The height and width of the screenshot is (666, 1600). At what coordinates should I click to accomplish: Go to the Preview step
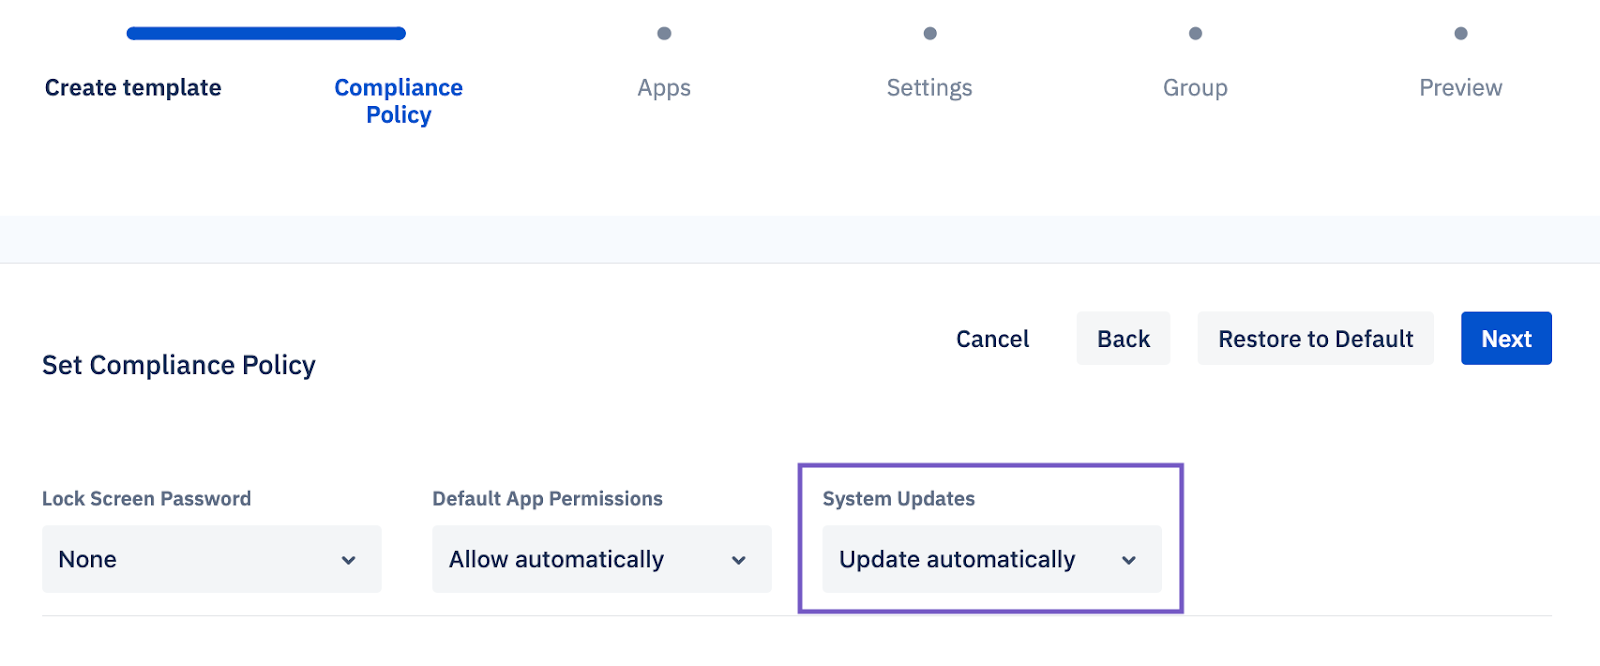(x=1460, y=88)
